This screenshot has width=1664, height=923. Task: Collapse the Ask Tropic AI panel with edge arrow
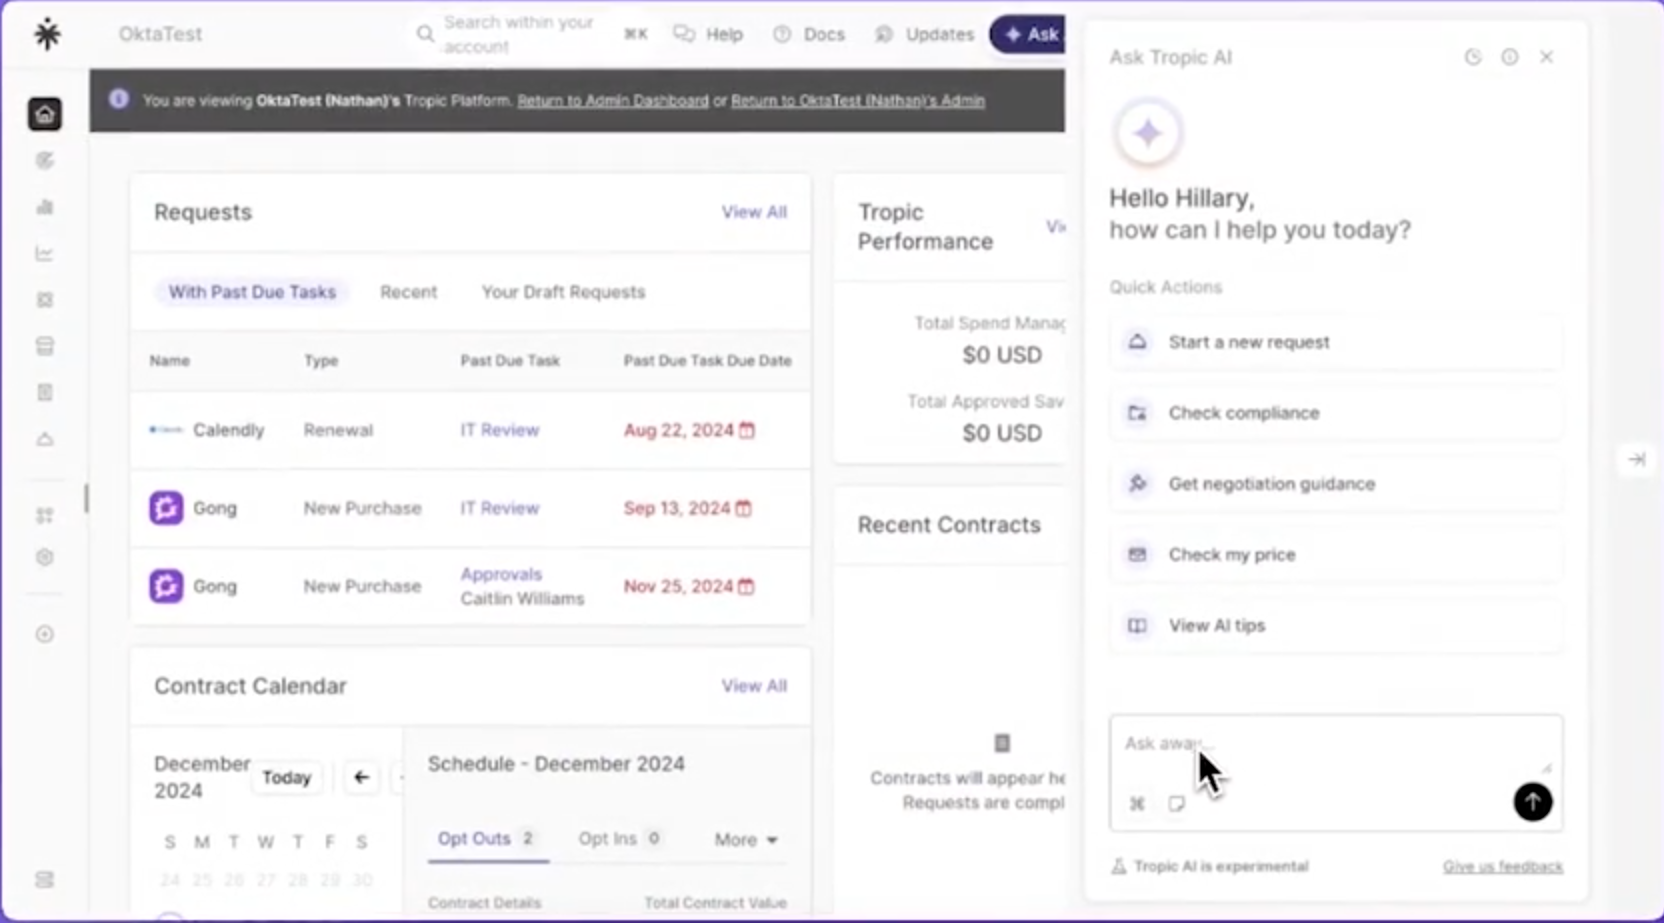[1637, 459]
